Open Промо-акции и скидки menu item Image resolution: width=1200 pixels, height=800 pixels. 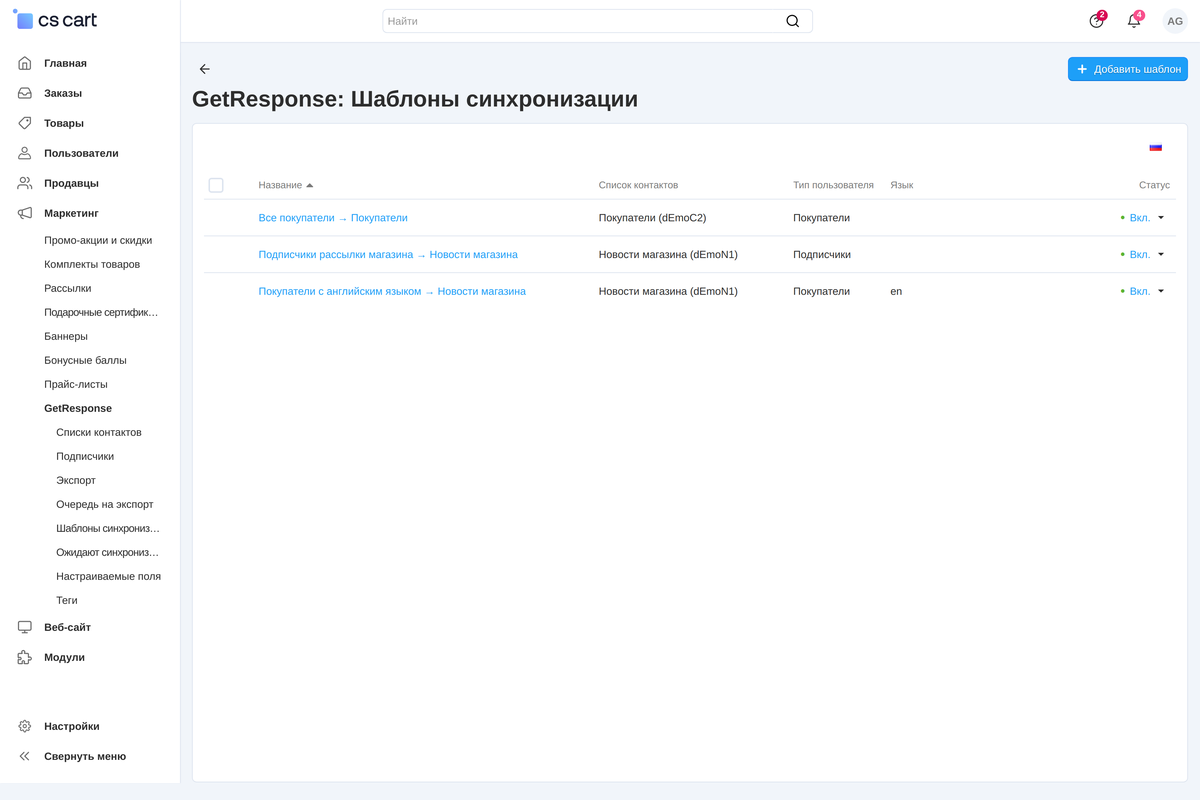click(98, 240)
